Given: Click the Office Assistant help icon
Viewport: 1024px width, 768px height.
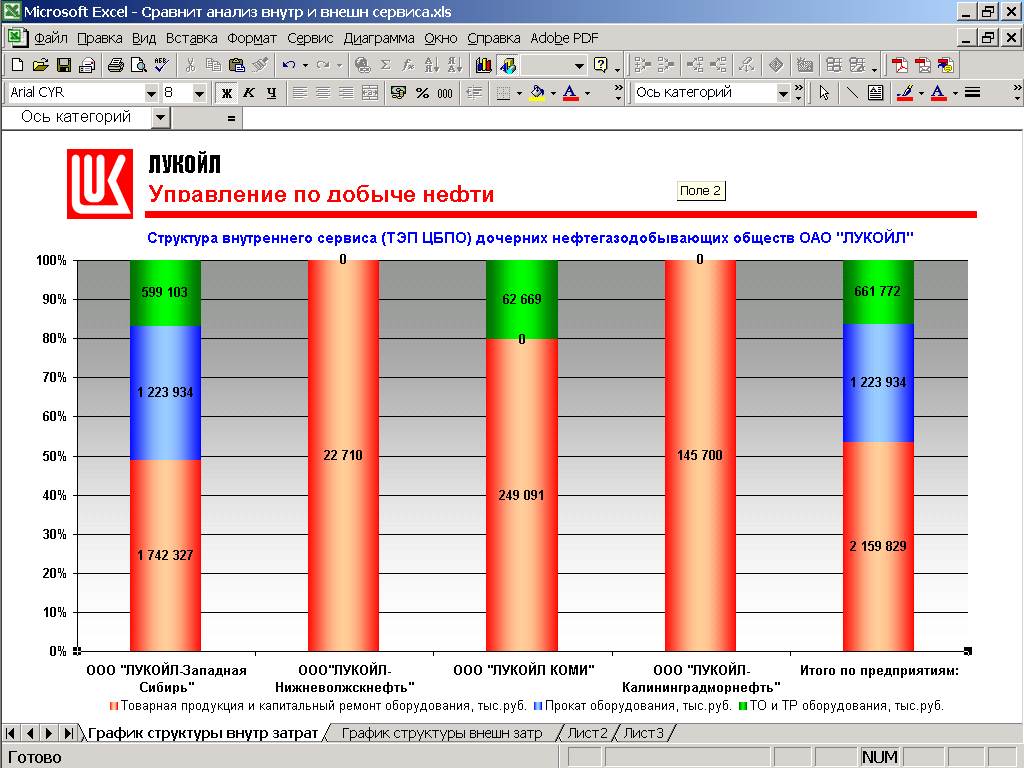Looking at the screenshot, I should click(x=601, y=65).
